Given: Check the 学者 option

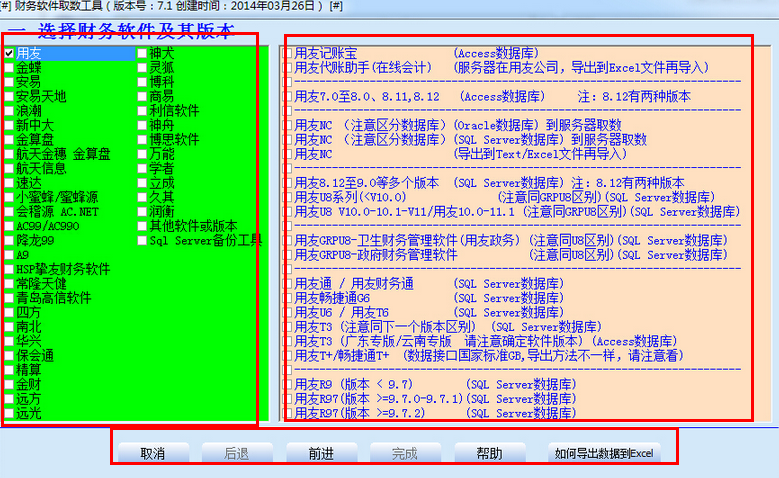Looking at the screenshot, I should point(142,168).
